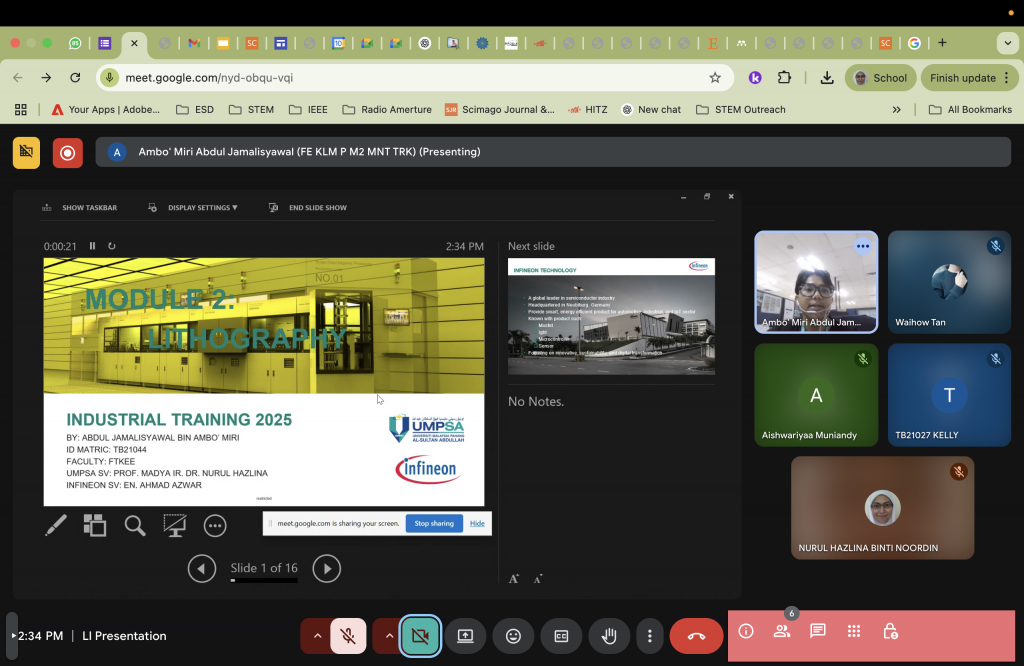Click SHOW TASKBAR in presenter view
Viewport: 1024px width, 666px height.
(x=80, y=208)
